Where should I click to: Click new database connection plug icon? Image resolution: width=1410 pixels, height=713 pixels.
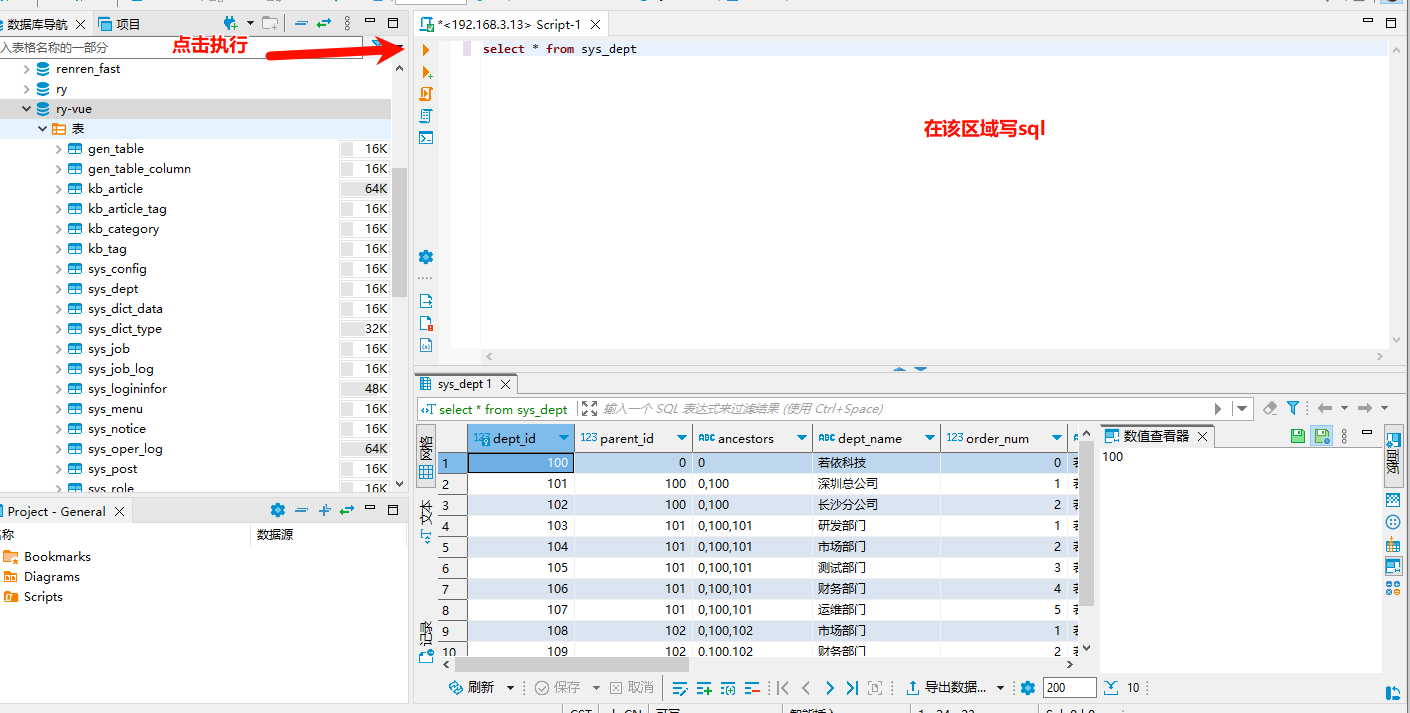pos(230,23)
